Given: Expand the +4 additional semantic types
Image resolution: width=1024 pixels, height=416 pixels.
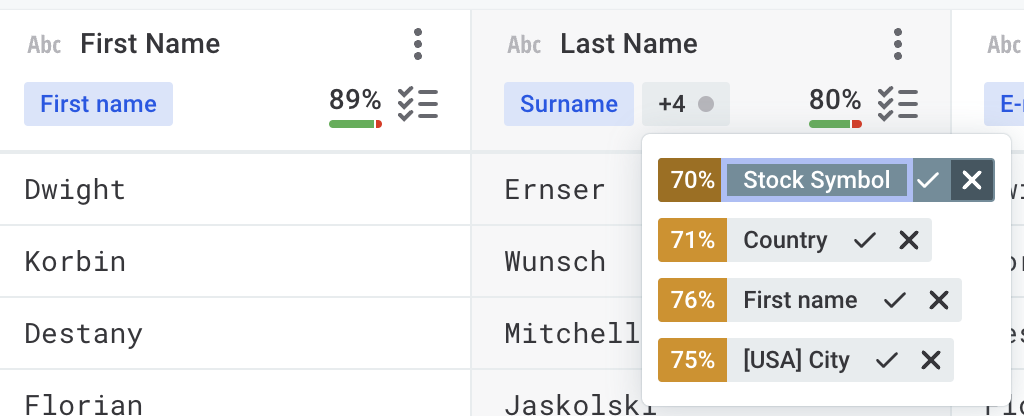Looking at the screenshot, I should [685, 104].
